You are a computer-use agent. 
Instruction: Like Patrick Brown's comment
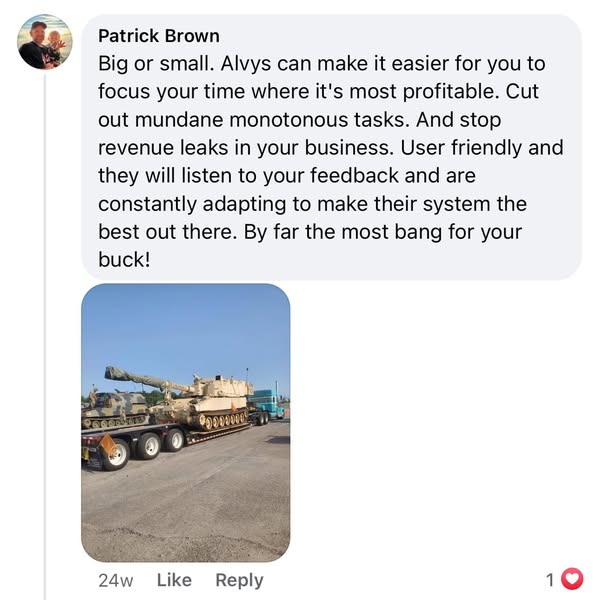pyautogui.click(x=174, y=580)
